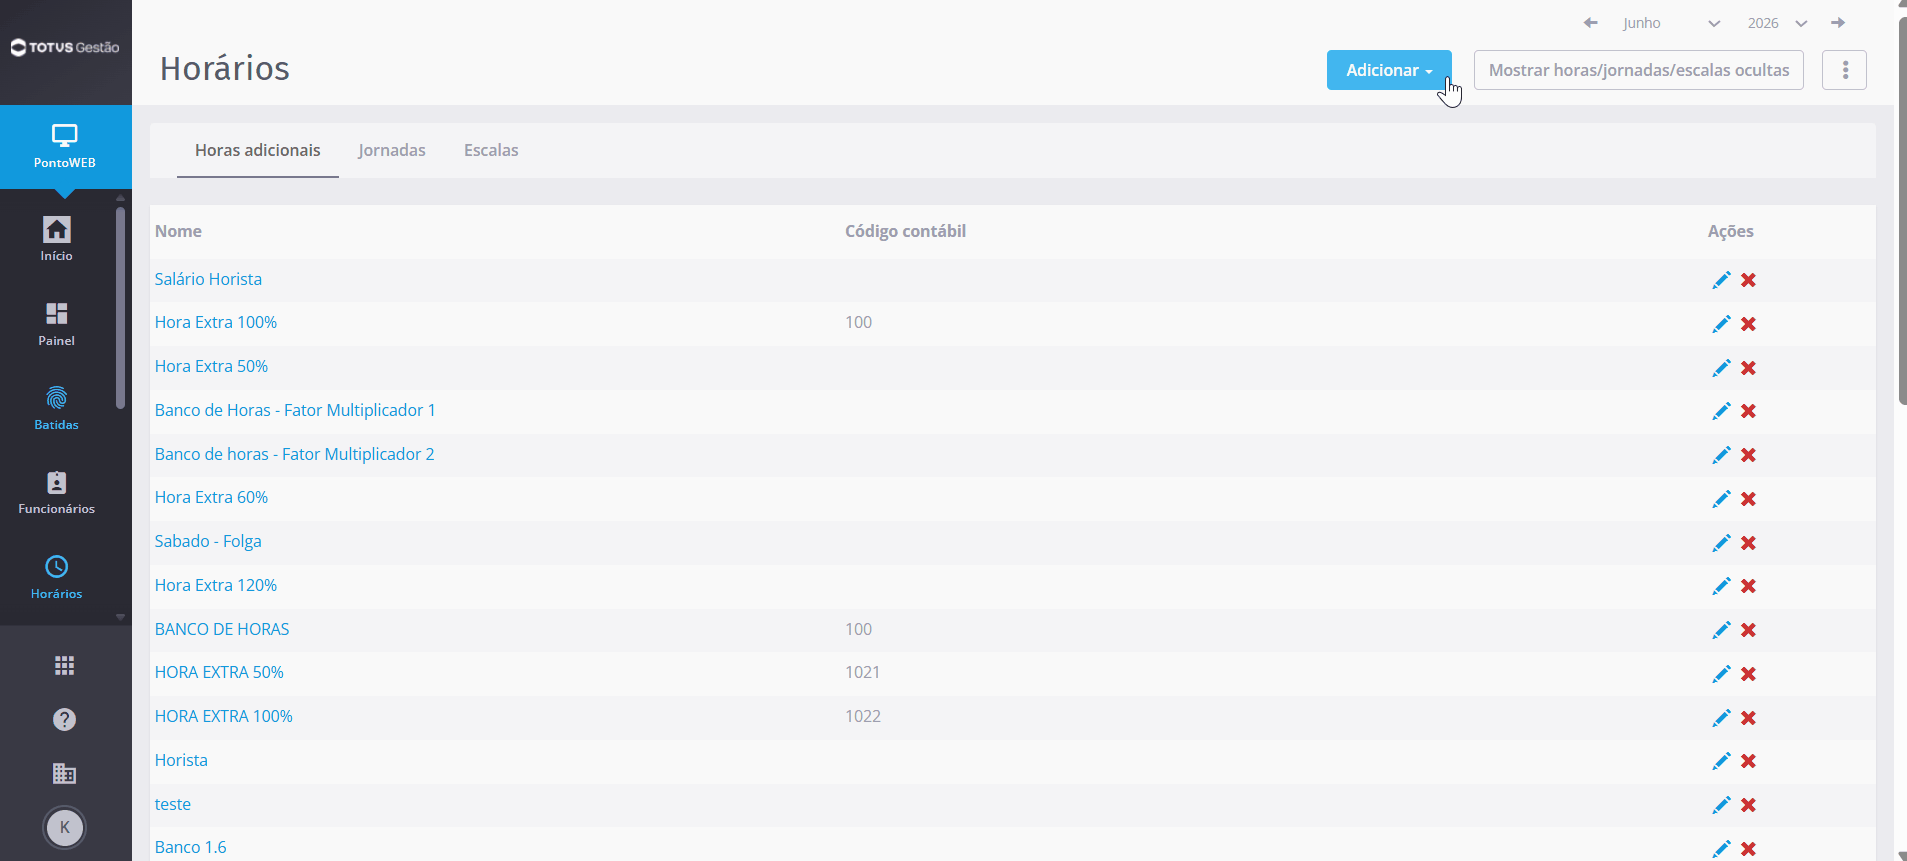
Task: Click the sidebar menu scrollbar
Action: (121, 307)
